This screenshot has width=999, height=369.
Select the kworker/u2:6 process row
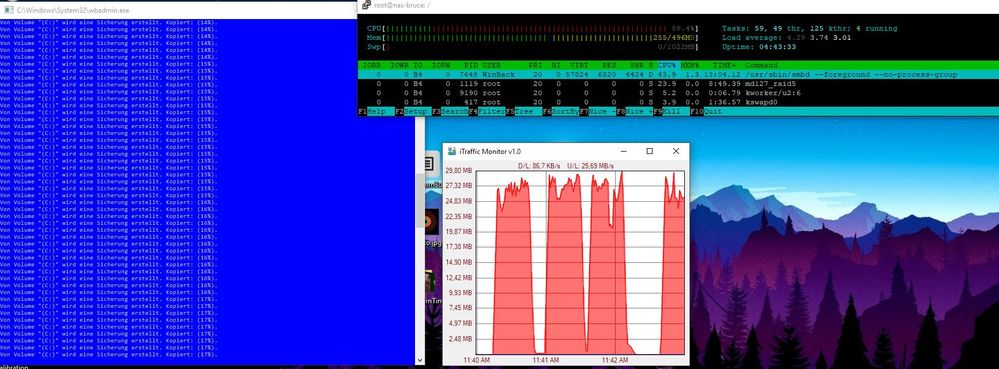[x=679, y=93]
